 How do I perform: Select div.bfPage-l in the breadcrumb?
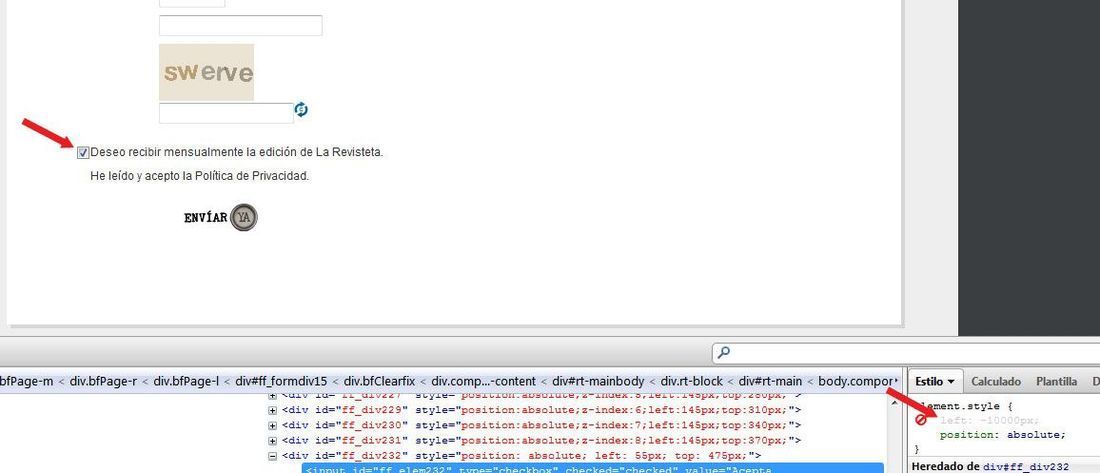coord(186,381)
